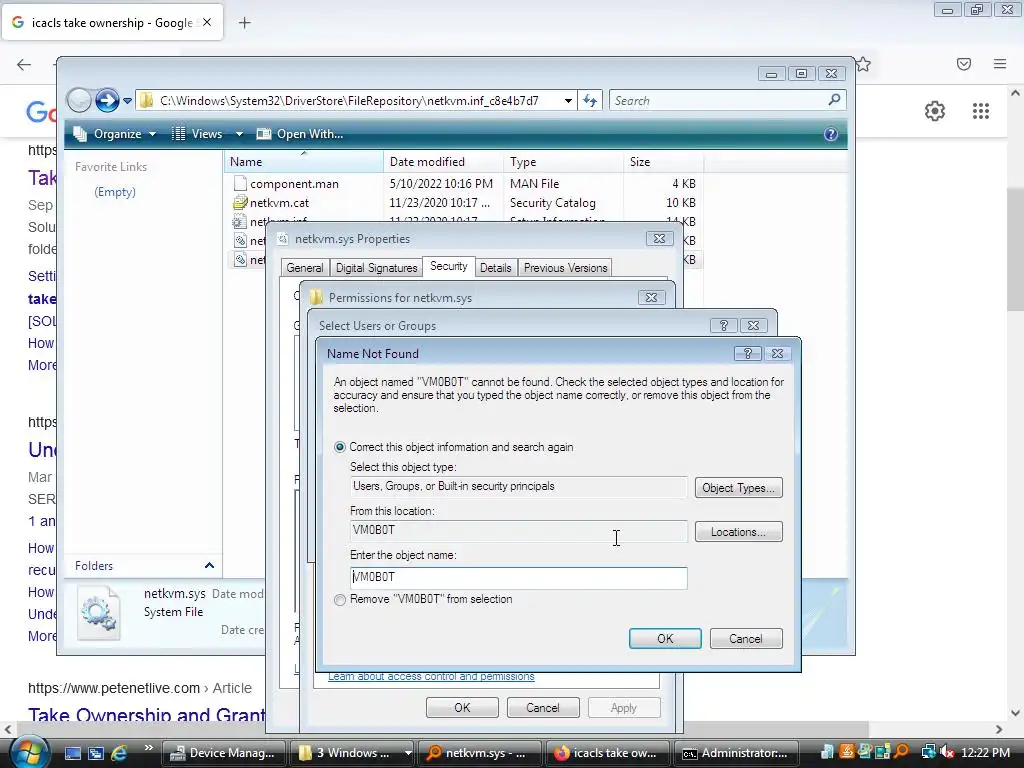Close the icacls Google tab
1024x768 pixels.
(206, 22)
